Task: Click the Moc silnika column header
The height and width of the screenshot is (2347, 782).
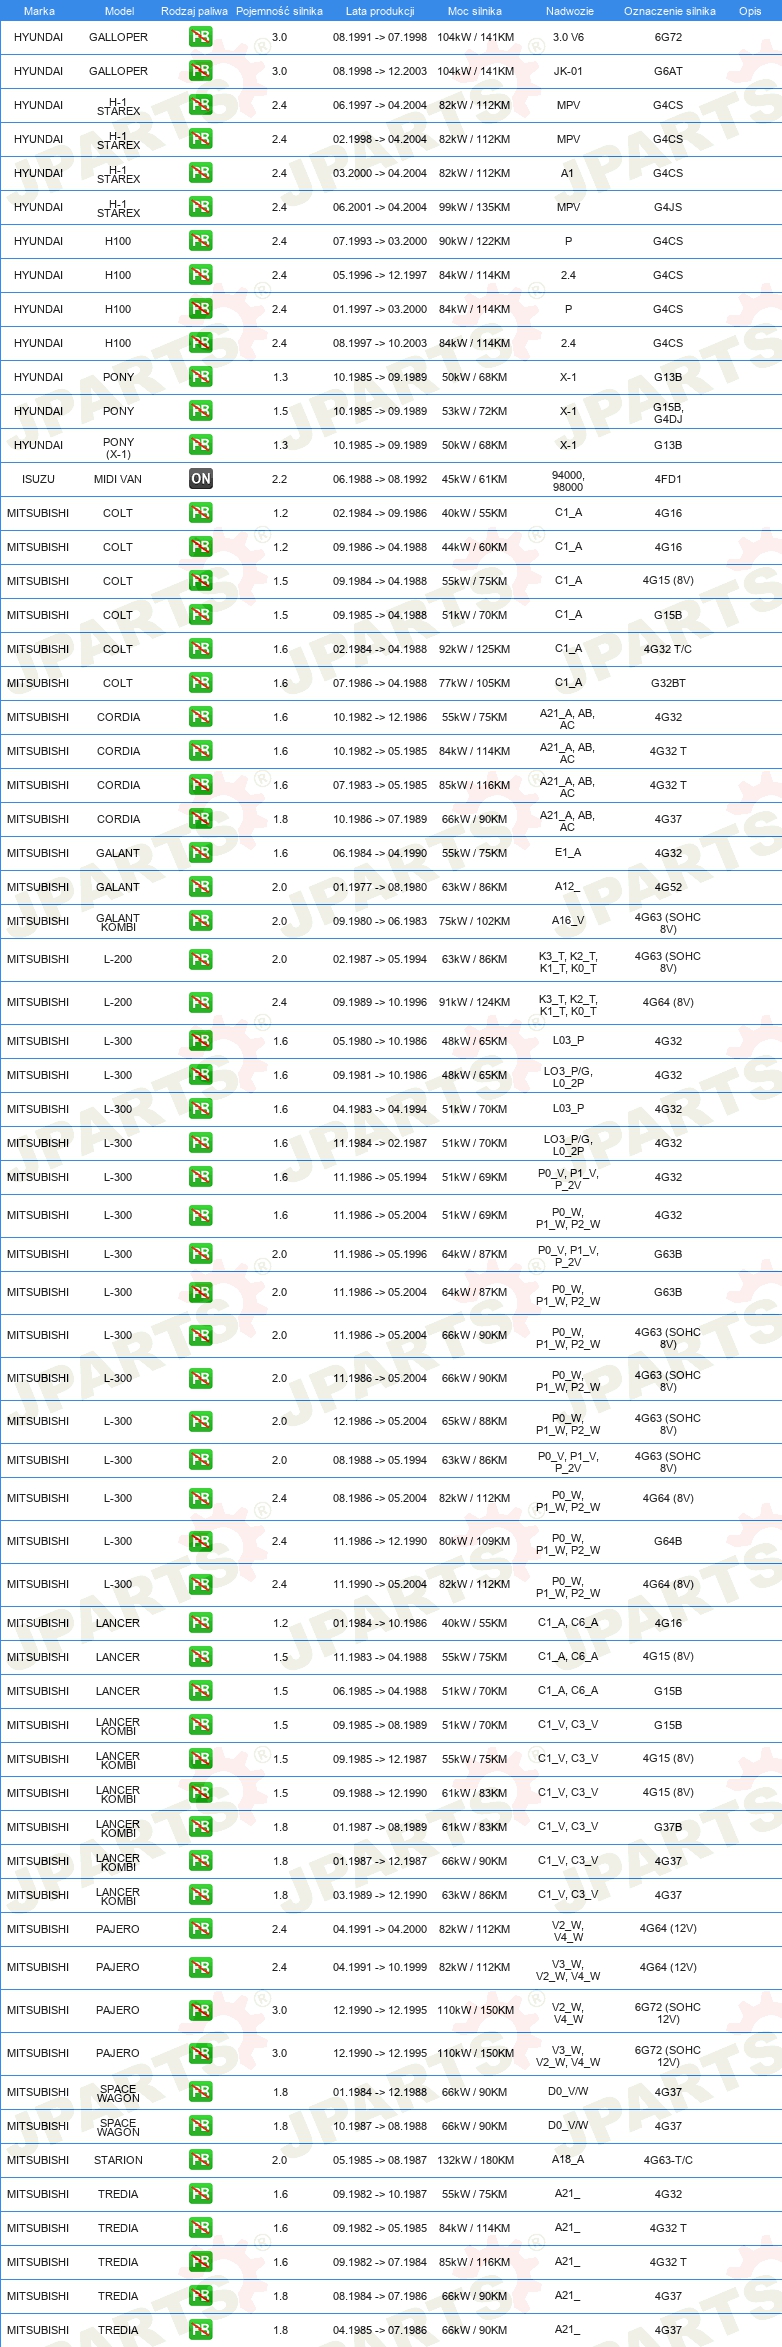Action: point(475,11)
